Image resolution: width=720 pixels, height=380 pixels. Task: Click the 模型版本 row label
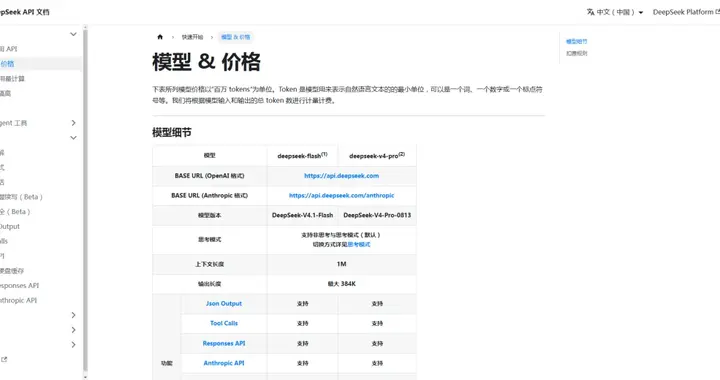pyautogui.click(x=209, y=215)
